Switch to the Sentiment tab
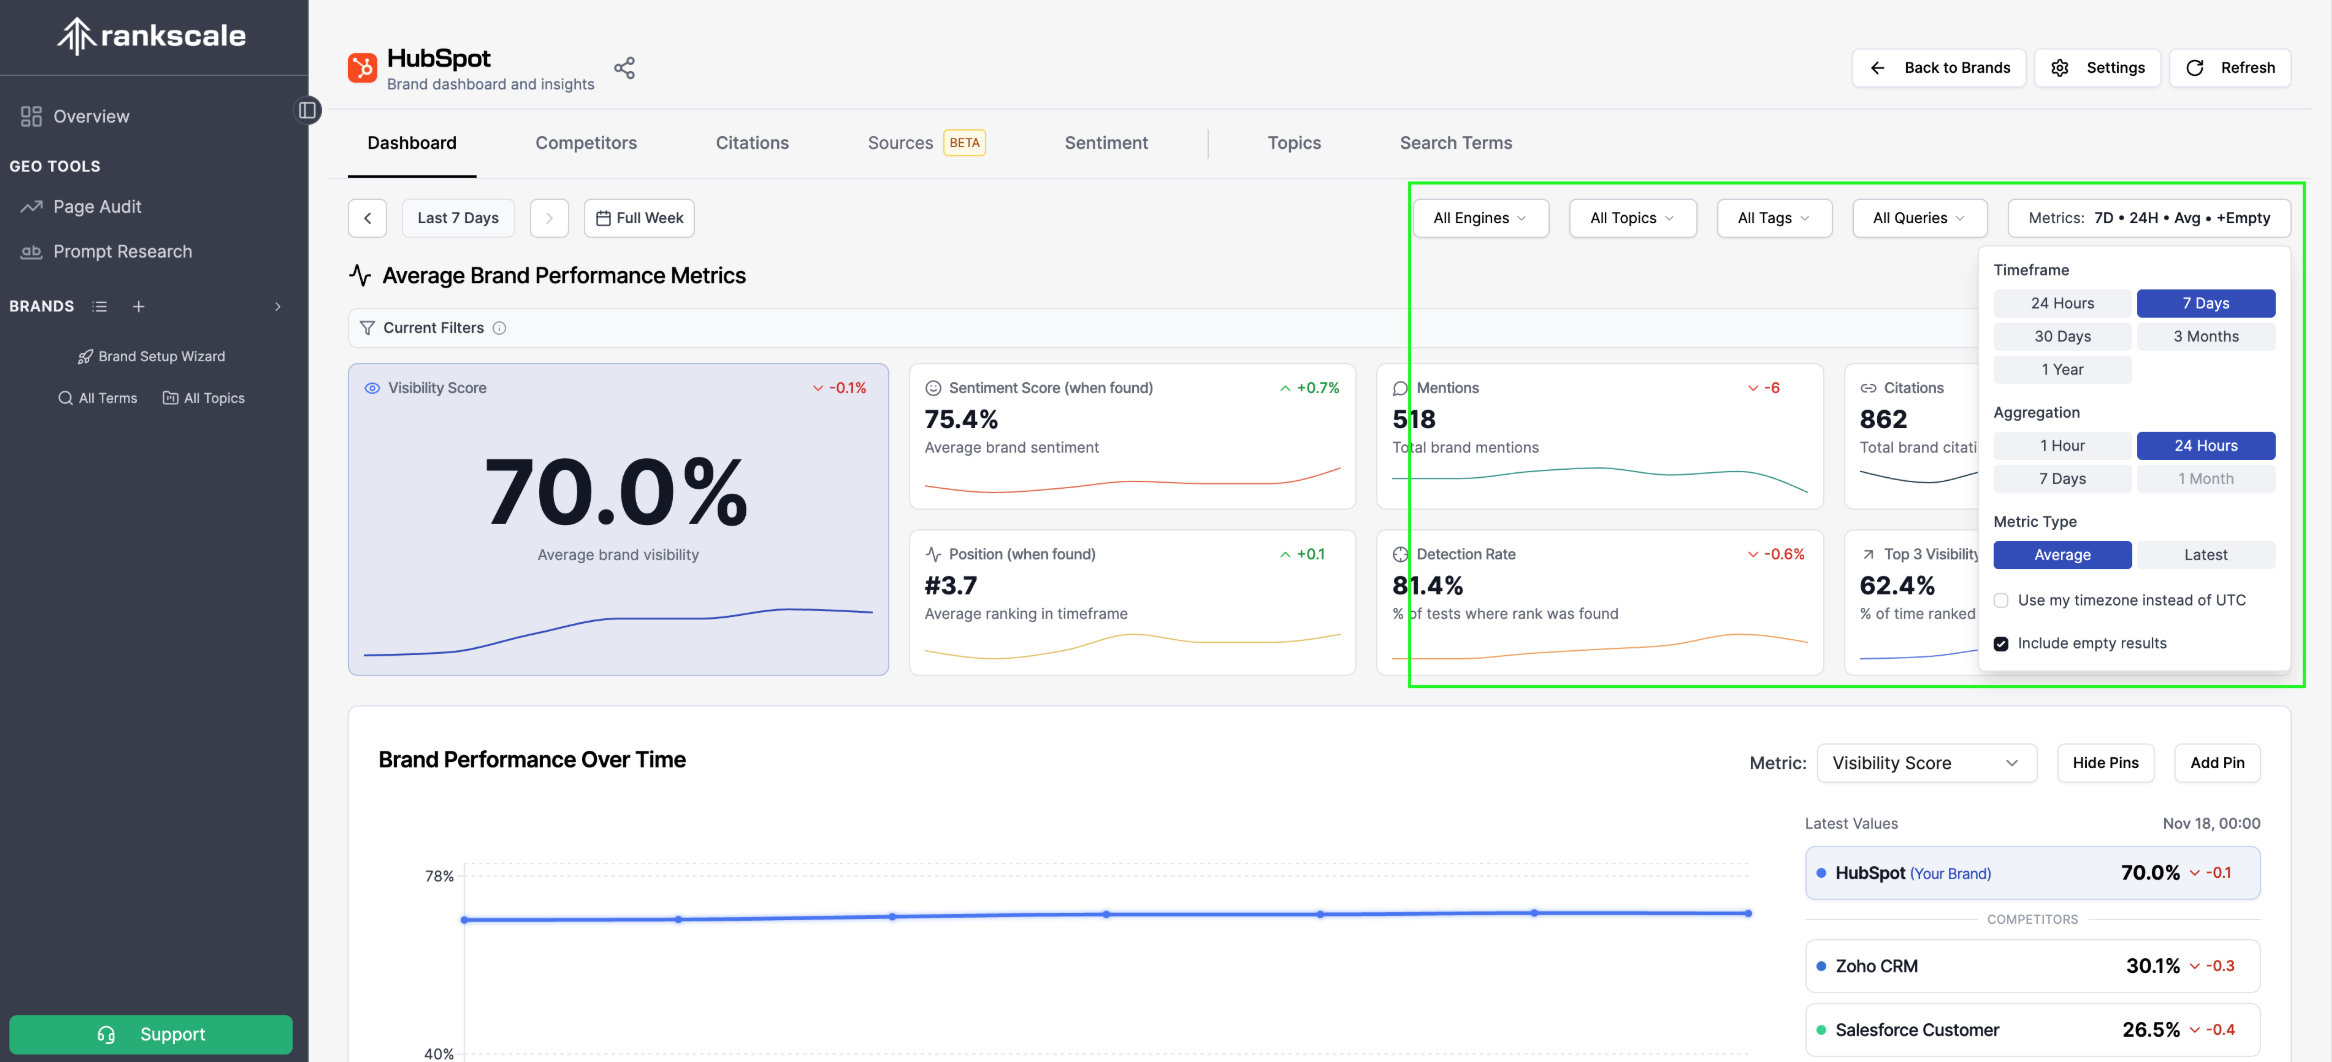The image size is (2332, 1062). (x=1106, y=143)
